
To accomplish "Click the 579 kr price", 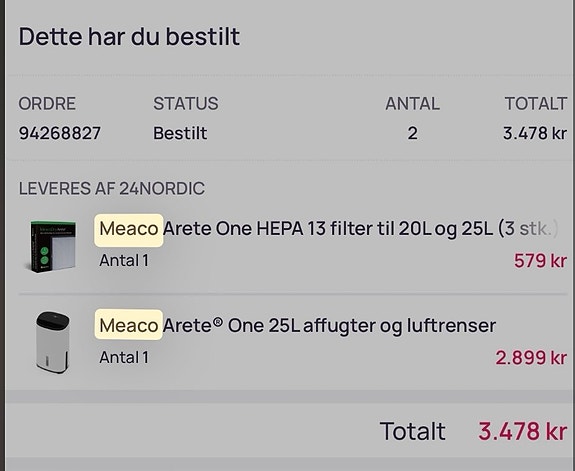I will coord(540,261).
